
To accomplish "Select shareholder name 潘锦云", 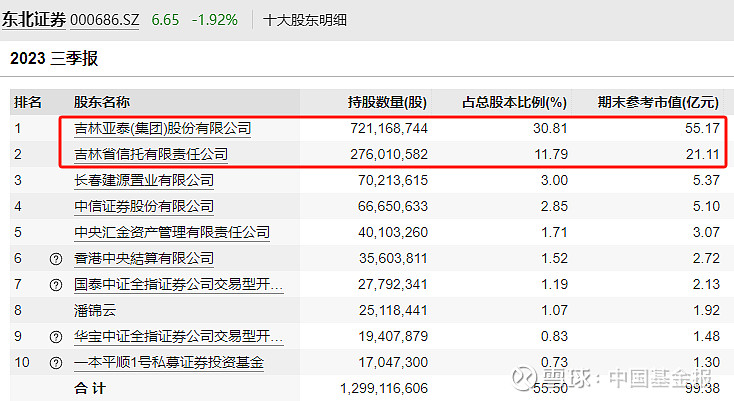I will click(95, 311).
